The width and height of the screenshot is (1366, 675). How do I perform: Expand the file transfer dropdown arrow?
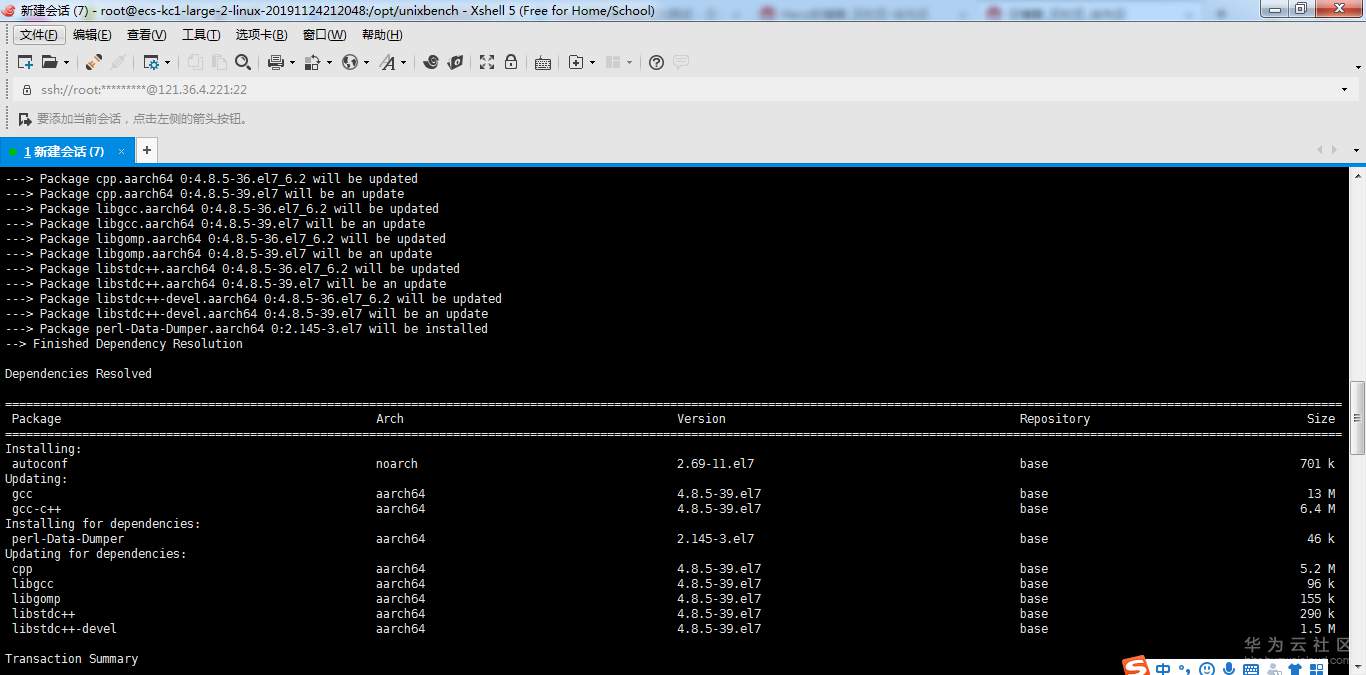pyautogui.click(x=329, y=62)
